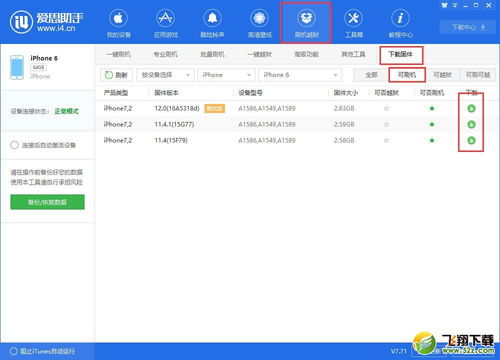This screenshot has width=500, height=360.
Task: Click the 固件大小 column header
Action: (346, 93)
